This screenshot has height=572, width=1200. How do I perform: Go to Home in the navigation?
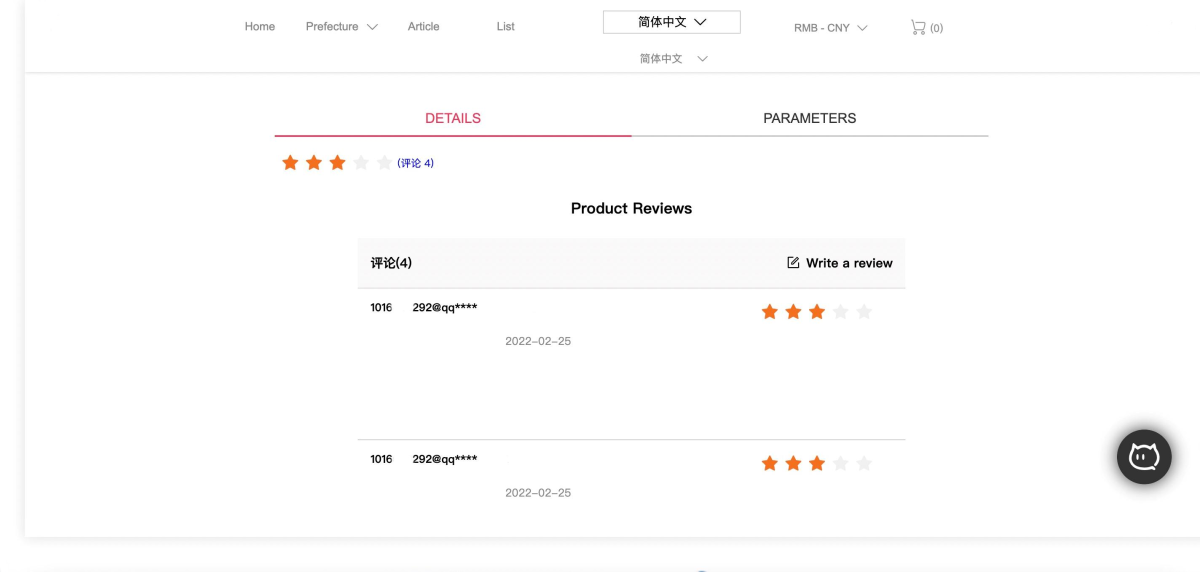click(x=260, y=27)
